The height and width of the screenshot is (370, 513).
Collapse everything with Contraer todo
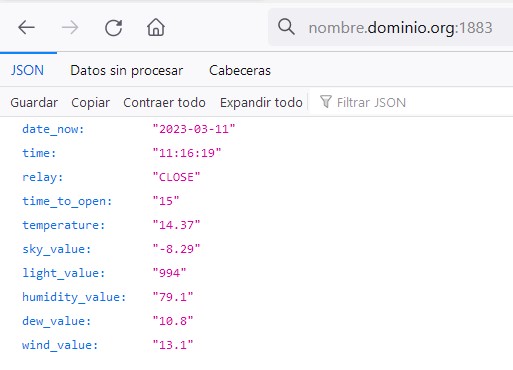tap(164, 103)
